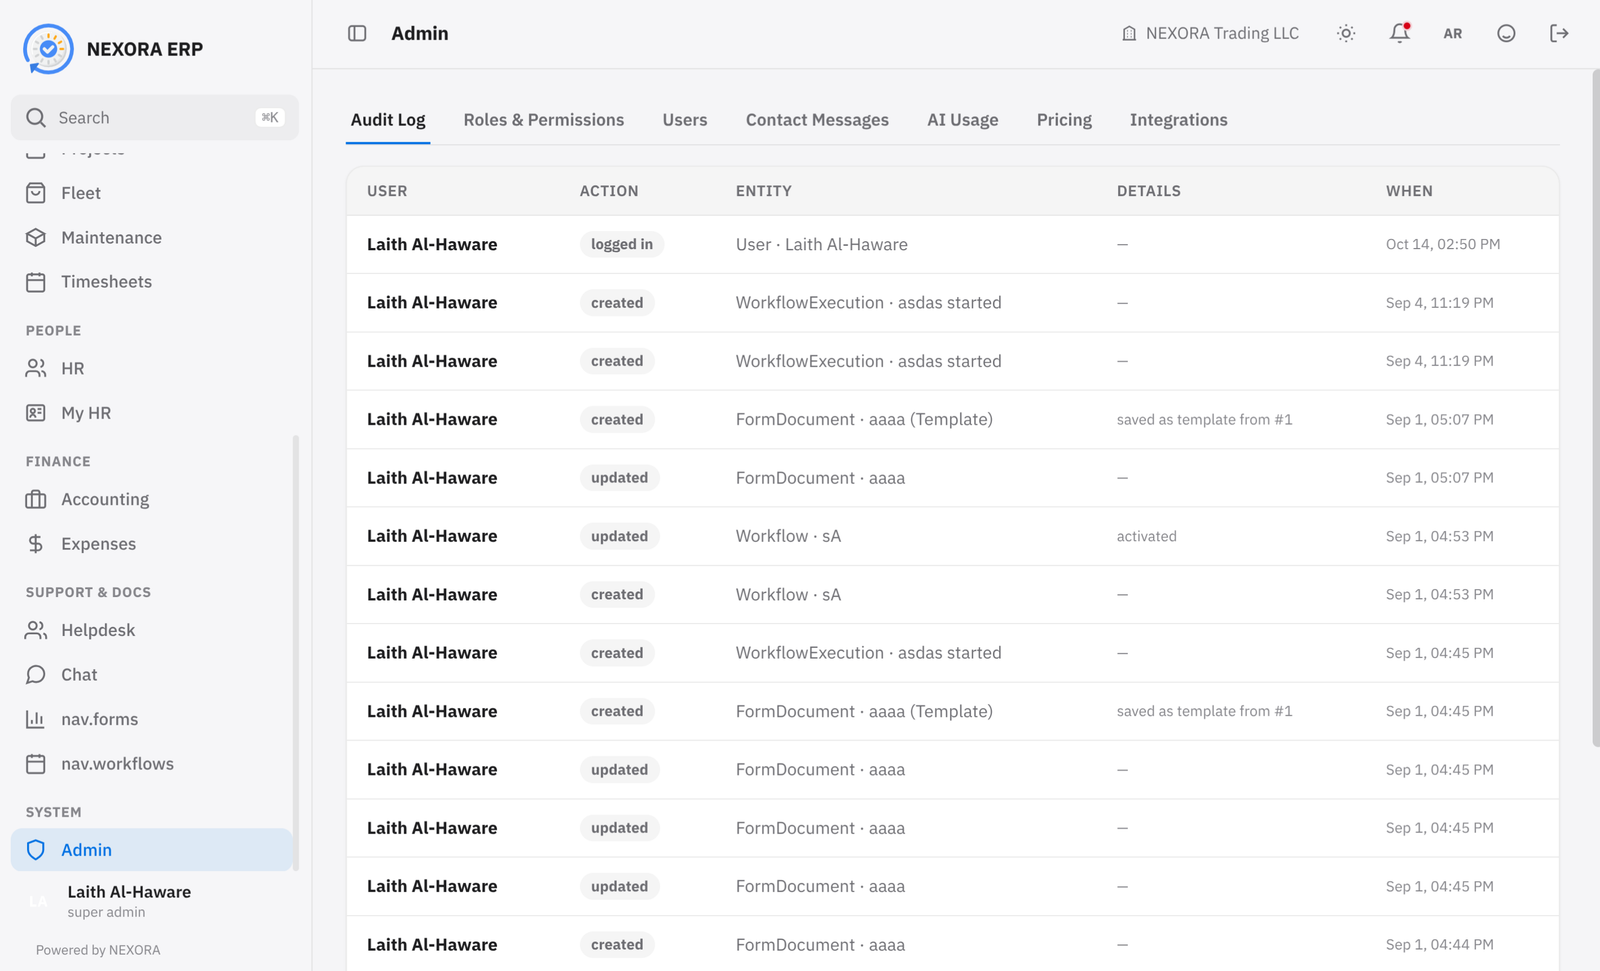This screenshot has width=1600, height=971.
Task: Click 'Powered by NEXORA' footer text
Action: coord(98,950)
